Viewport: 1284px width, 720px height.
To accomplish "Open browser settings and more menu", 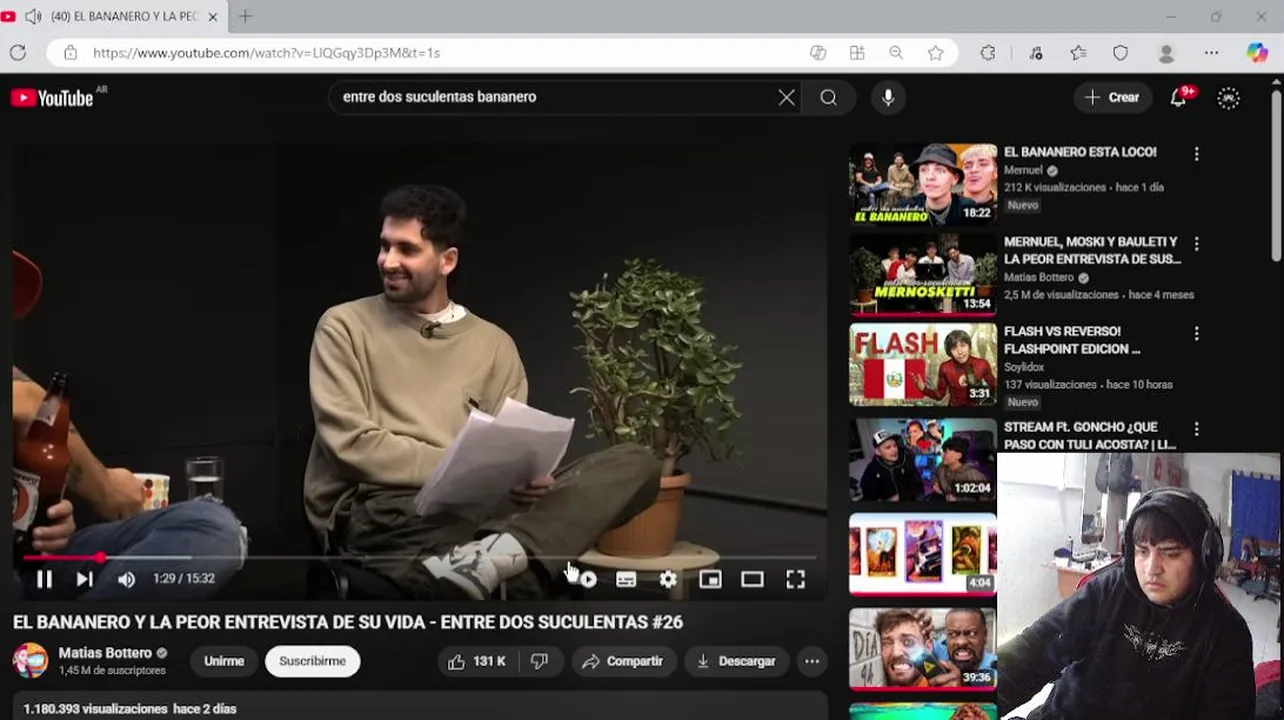I will pos(1211,53).
